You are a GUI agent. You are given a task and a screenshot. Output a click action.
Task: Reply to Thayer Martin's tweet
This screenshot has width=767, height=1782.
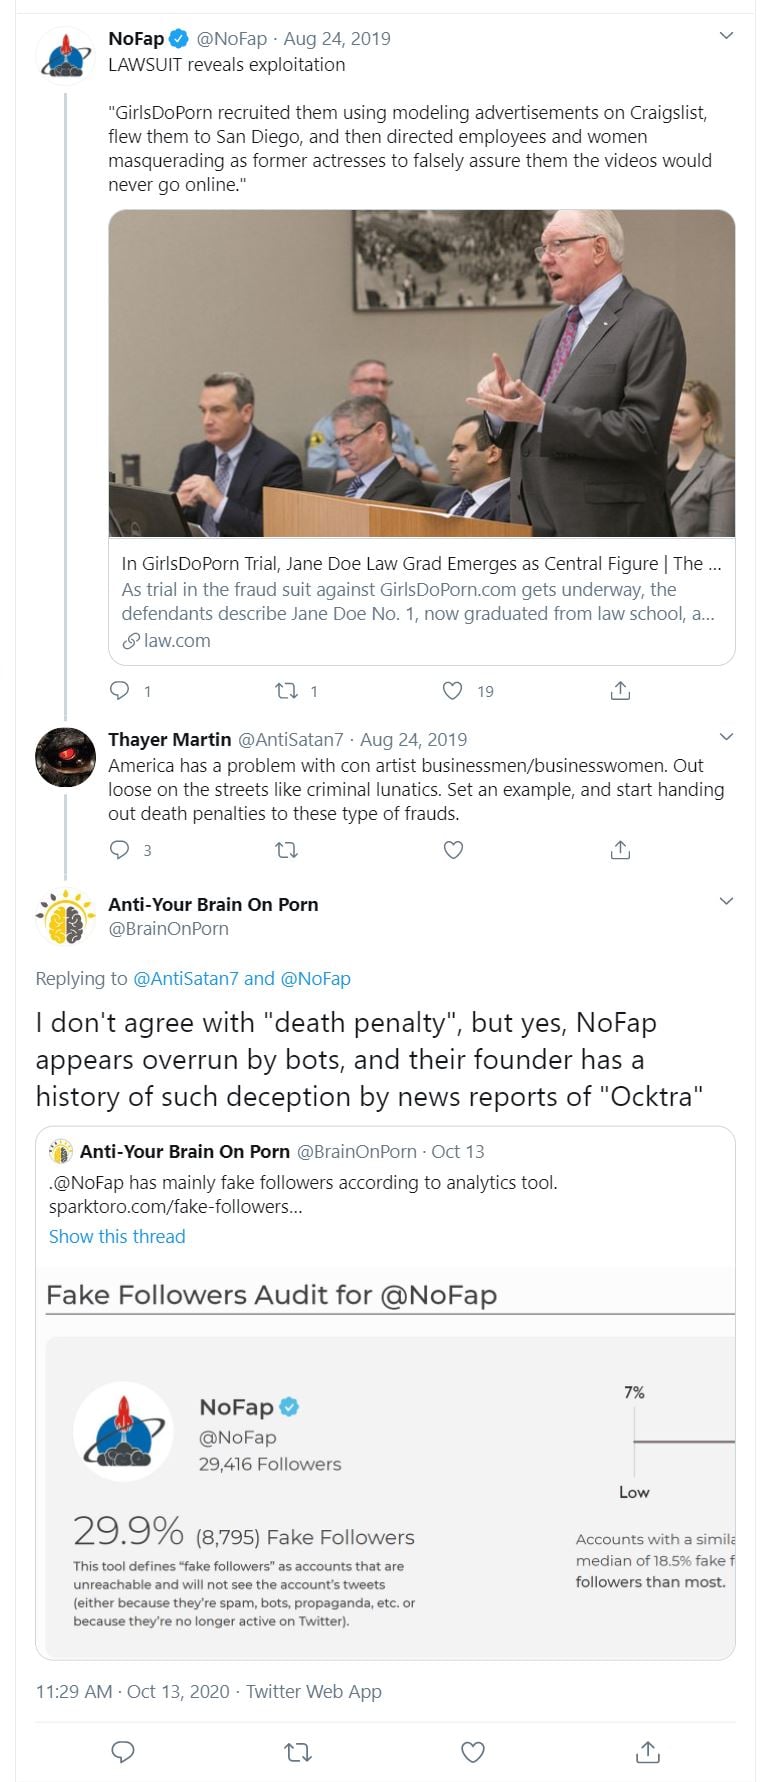[120, 850]
